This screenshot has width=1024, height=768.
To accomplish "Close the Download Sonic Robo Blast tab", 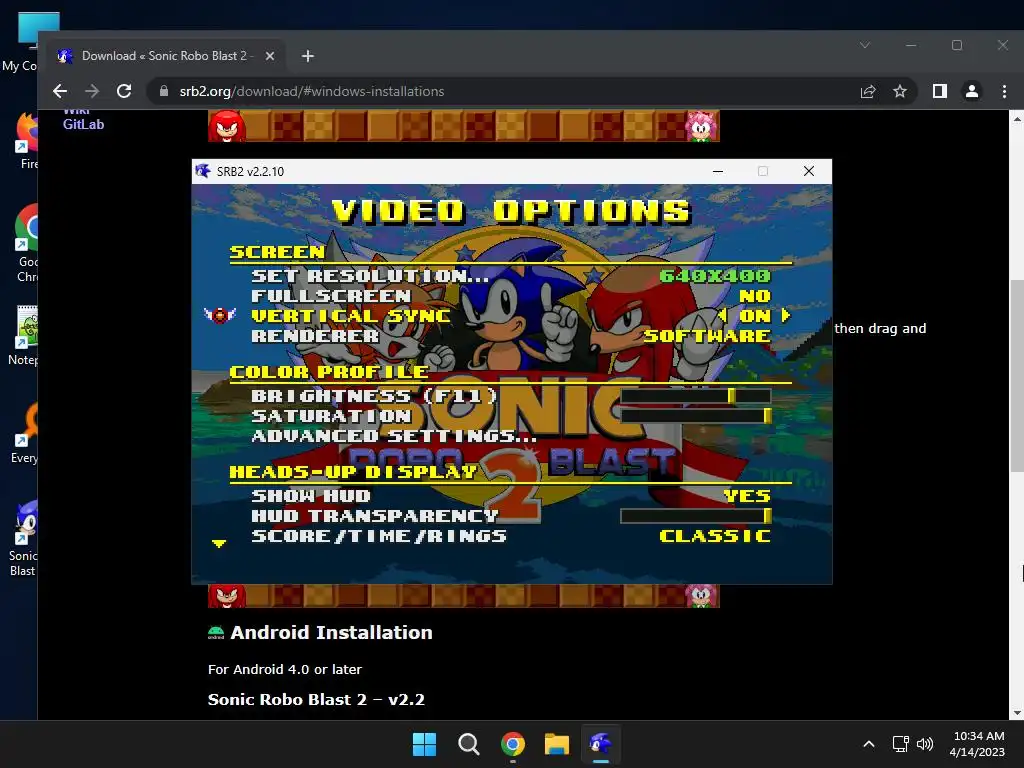I will point(269,56).
